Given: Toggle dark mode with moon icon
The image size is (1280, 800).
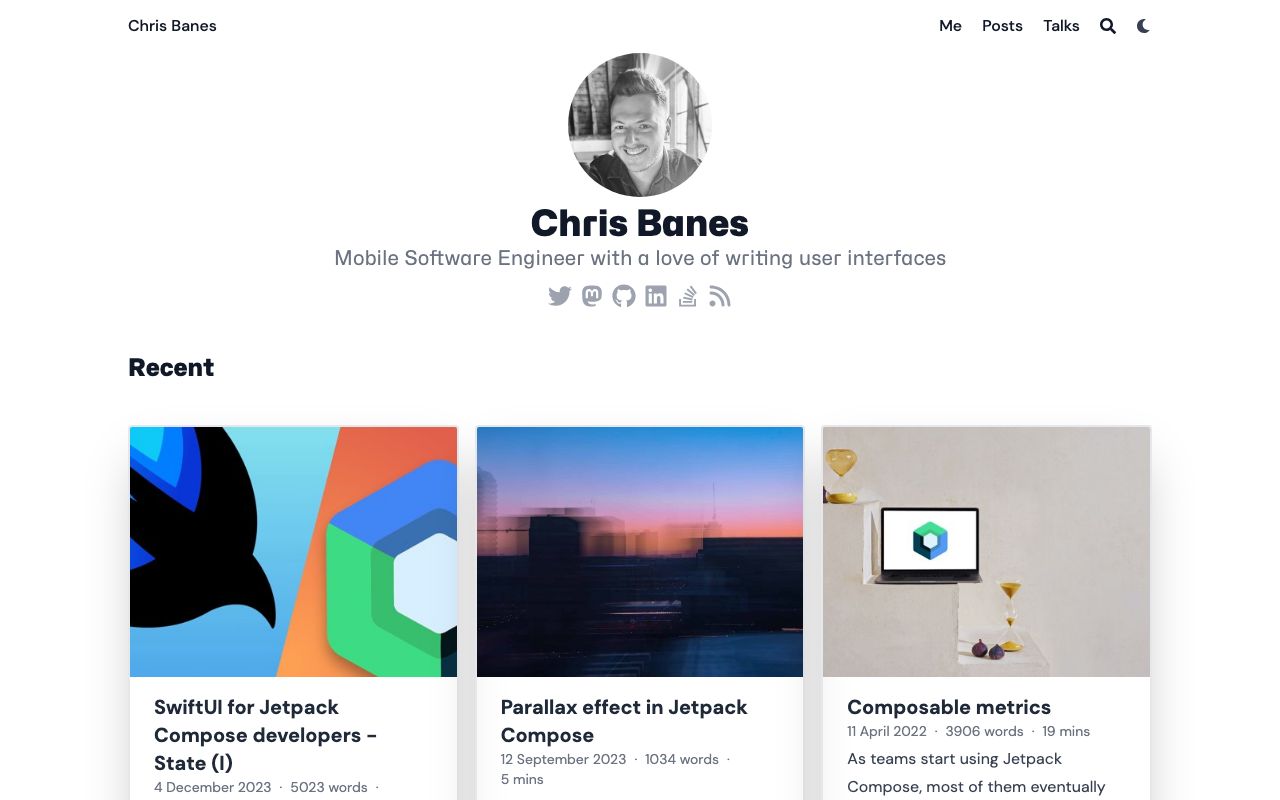Looking at the screenshot, I should [1143, 26].
